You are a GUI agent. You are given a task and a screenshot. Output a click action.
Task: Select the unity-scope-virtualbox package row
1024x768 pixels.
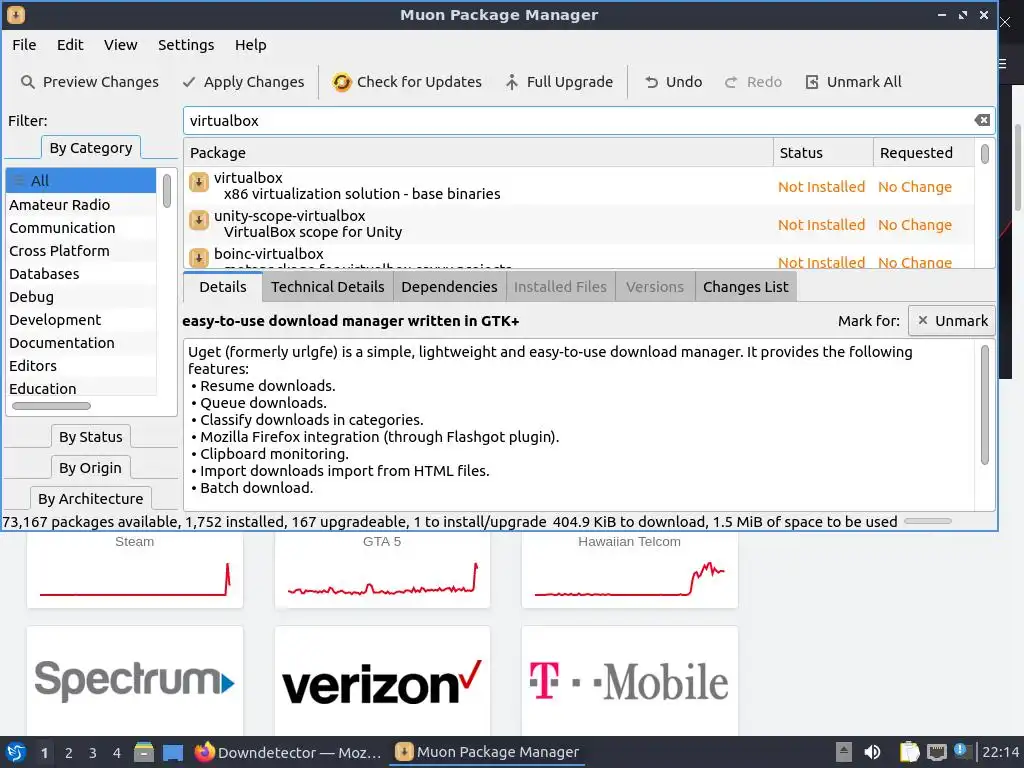coord(579,224)
